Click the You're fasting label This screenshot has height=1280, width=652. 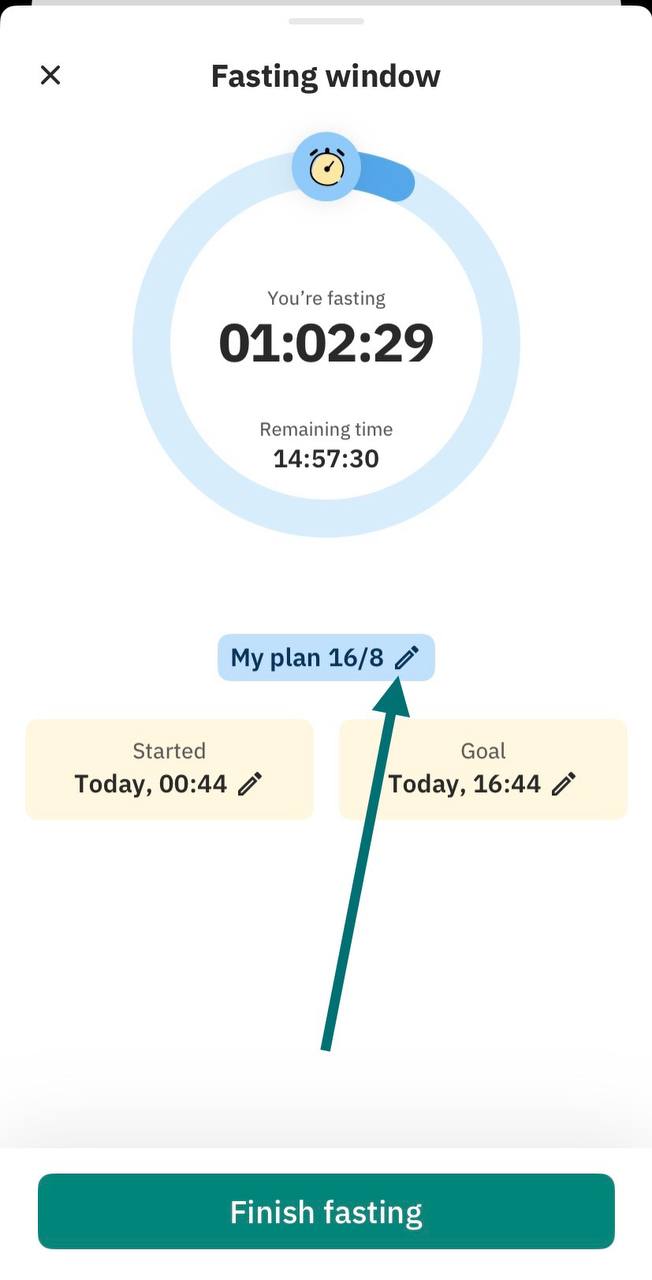point(326,298)
